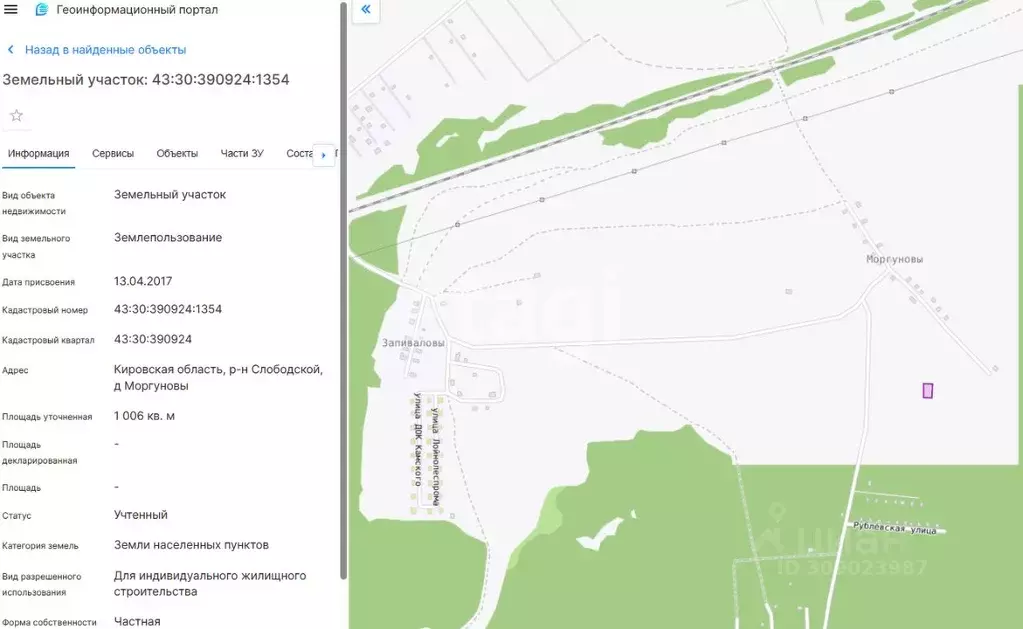Open the partially hidden Соста tab
Screen dimensions: 1023x629
(x=298, y=154)
